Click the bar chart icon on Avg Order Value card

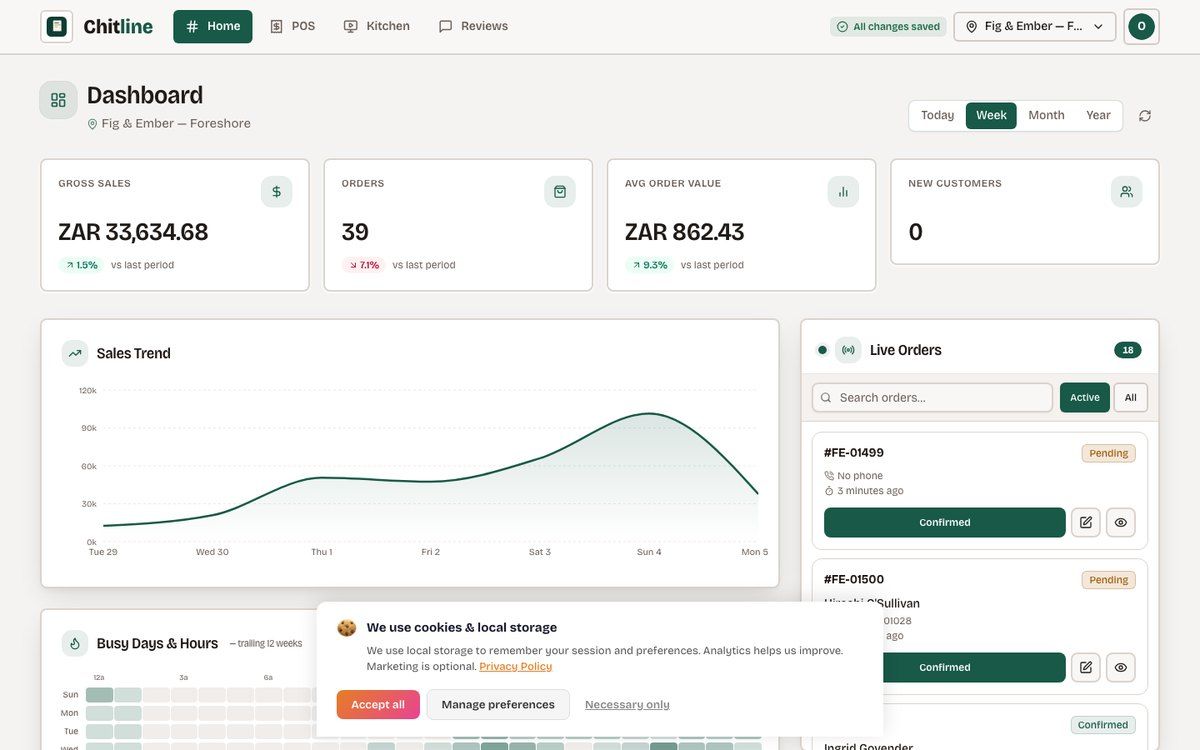click(843, 192)
